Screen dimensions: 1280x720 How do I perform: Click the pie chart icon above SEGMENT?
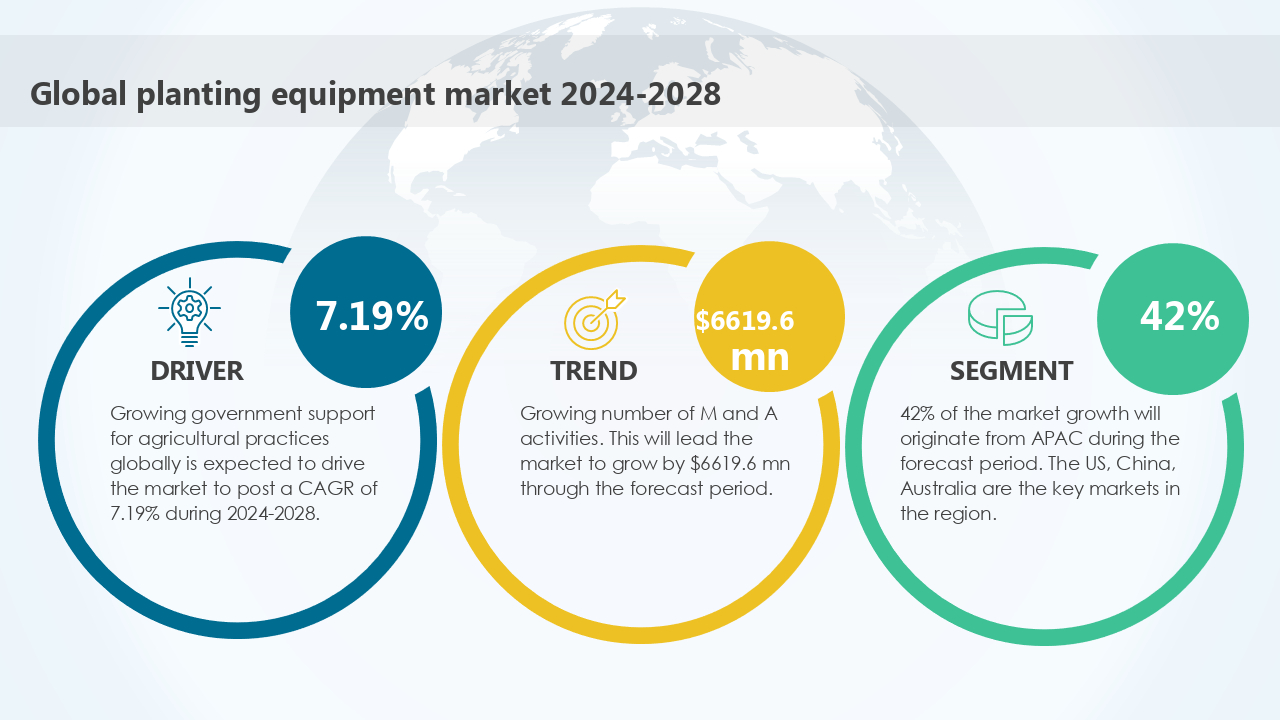[x=1000, y=318]
